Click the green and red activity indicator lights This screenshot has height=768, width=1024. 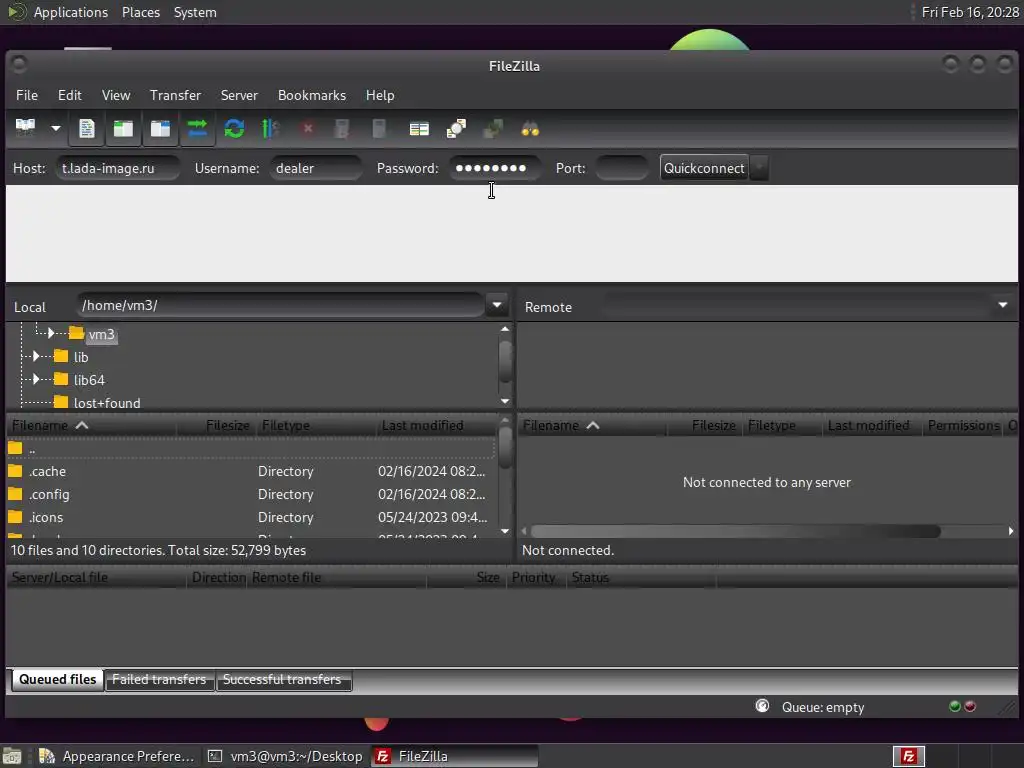[x=962, y=707]
